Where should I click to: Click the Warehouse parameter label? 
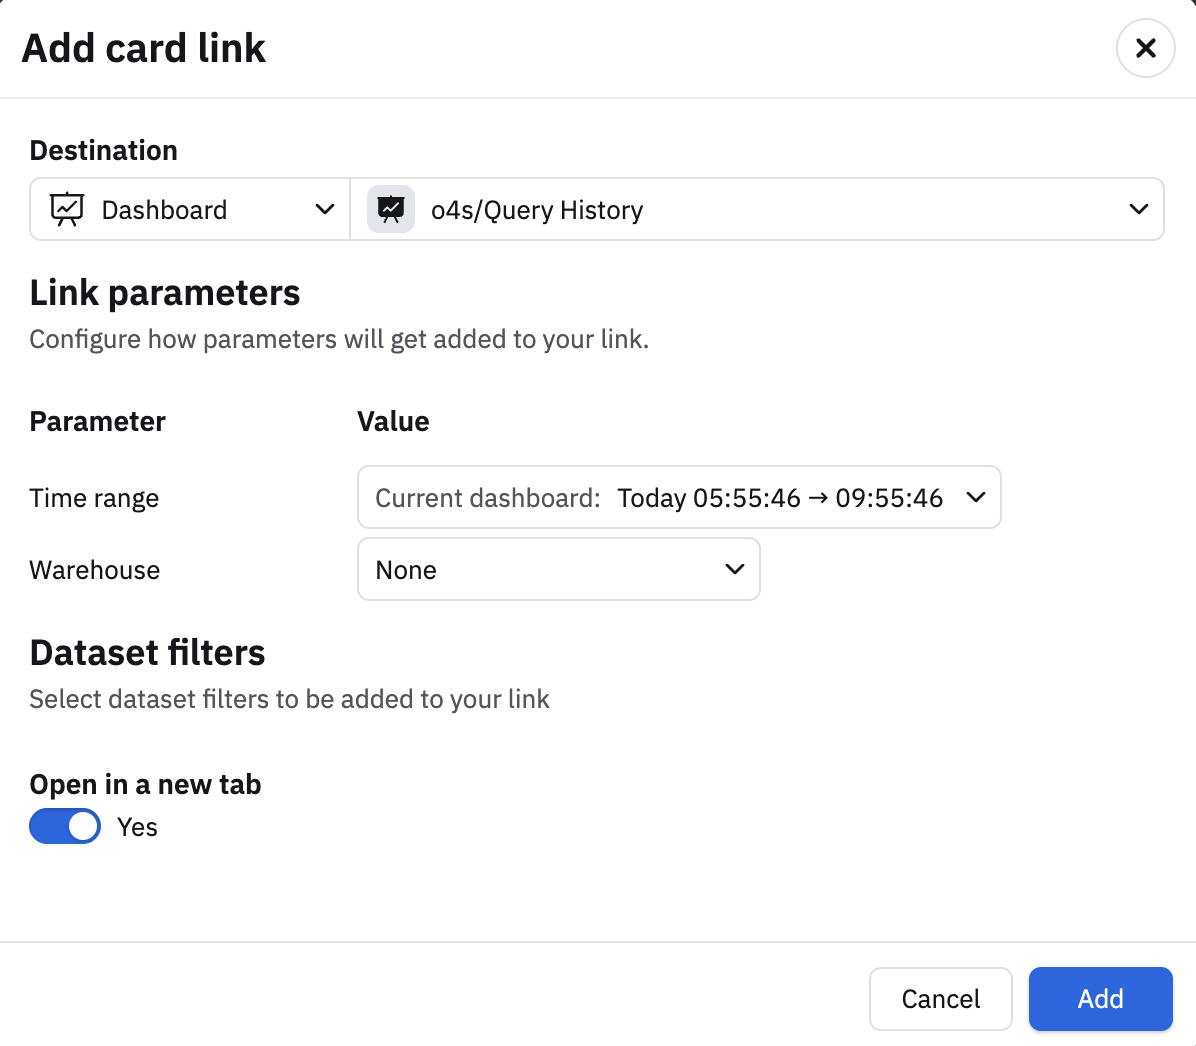click(x=95, y=570)
